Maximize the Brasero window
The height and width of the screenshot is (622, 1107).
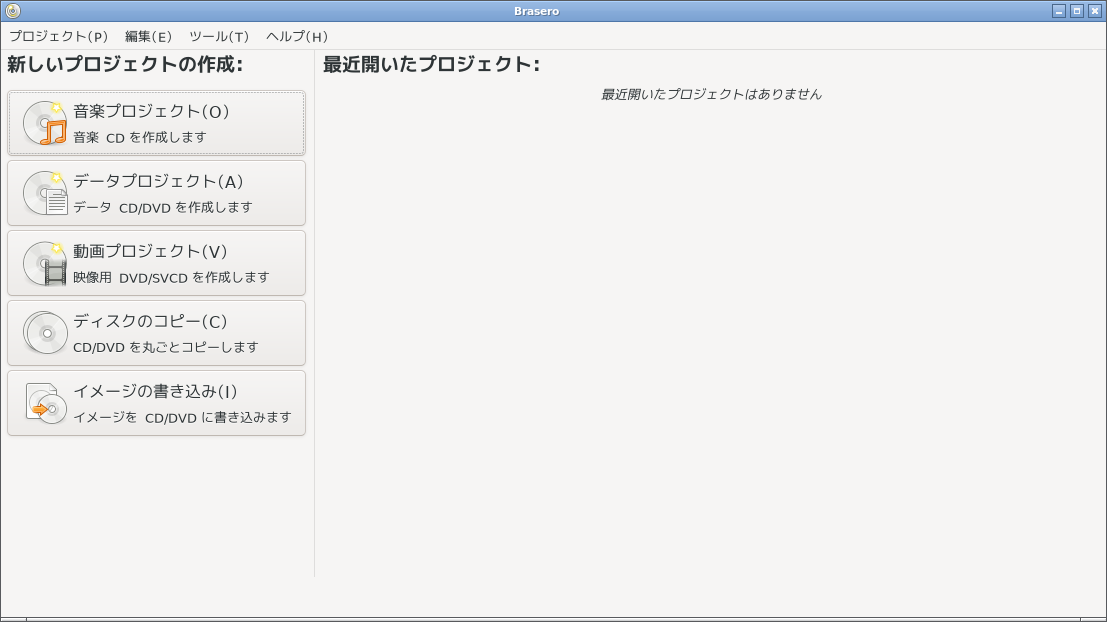point(1077,11)
